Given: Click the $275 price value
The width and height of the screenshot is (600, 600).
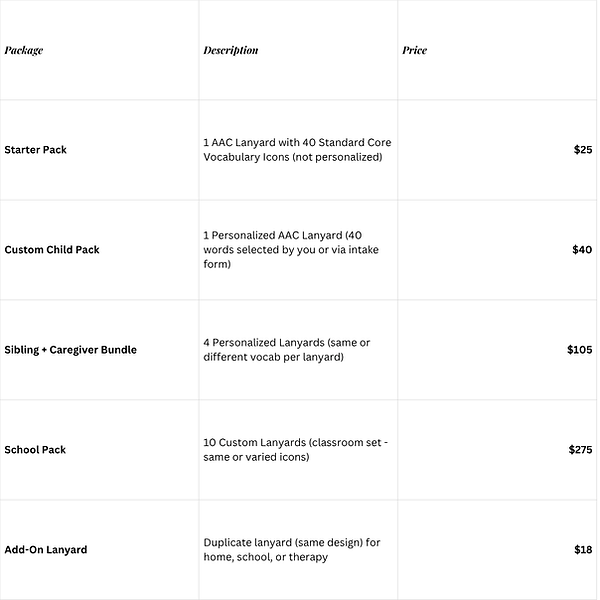Looking at the screenshot, I should (x=579, y=450).
